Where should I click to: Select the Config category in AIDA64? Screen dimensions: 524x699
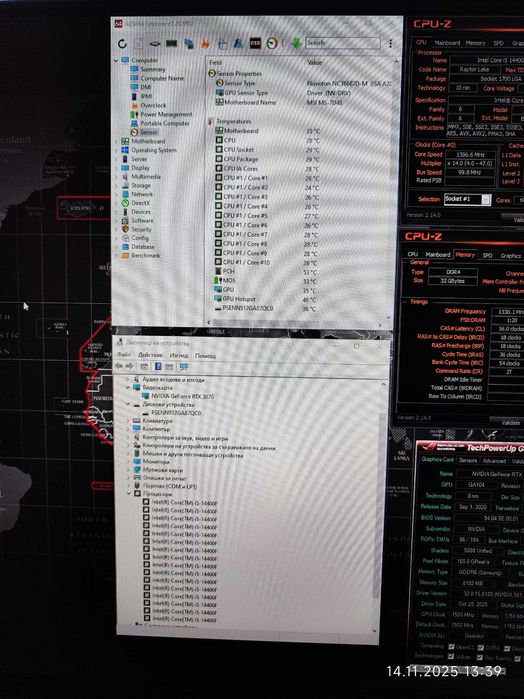click(x=140, y=238)
